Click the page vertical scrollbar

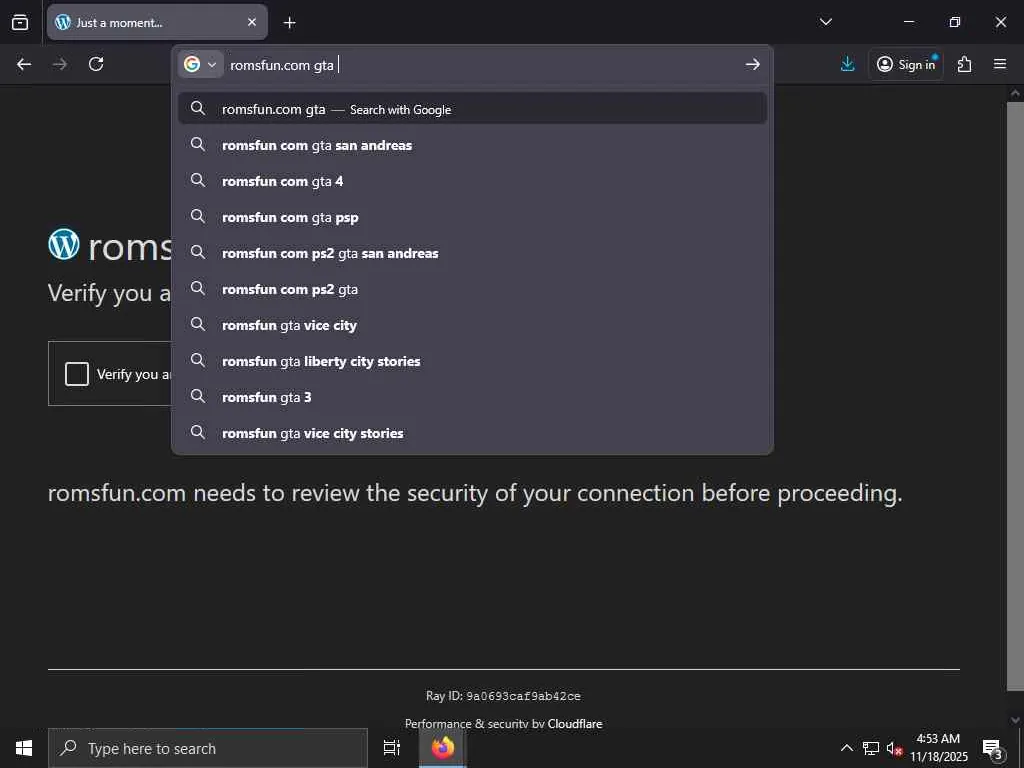pos(1015,395)
